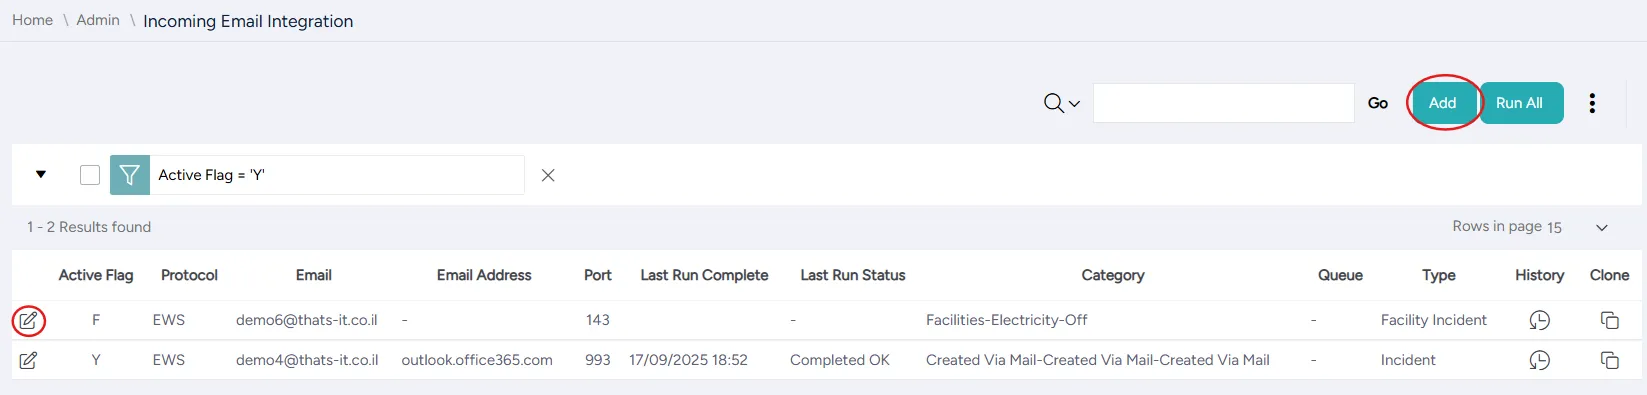Click the funnel filter icon
This screenshot has height=395, width=1647.
click(x=130, y=175)
